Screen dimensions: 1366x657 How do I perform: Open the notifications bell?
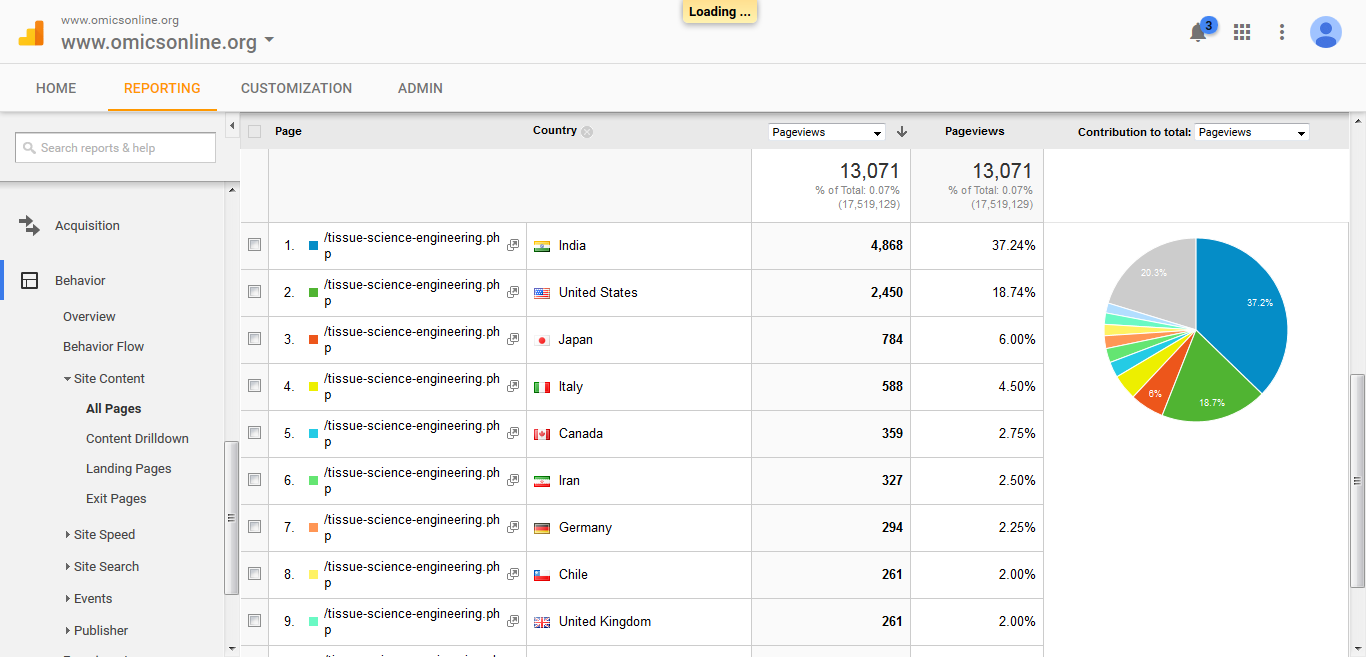1198,33
